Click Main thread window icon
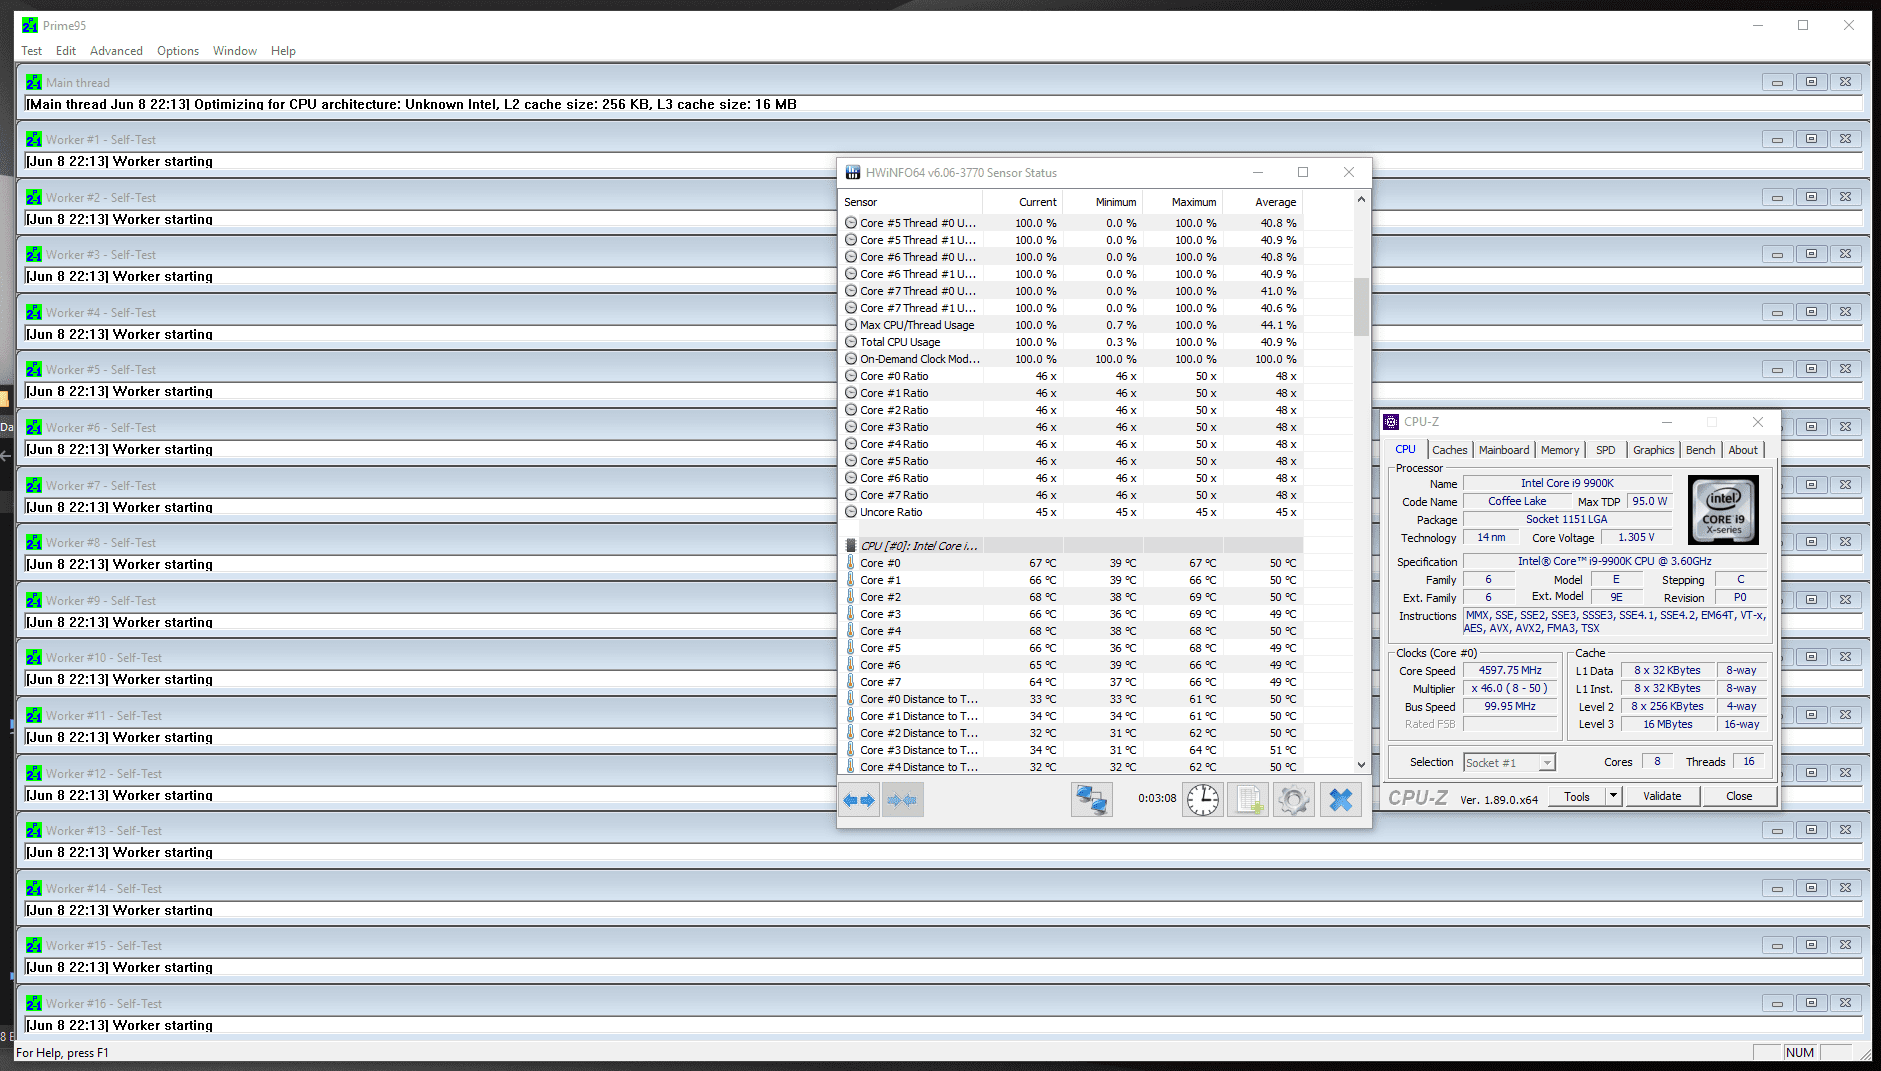Screen dimensions: 1881x1071 (34, 83)
